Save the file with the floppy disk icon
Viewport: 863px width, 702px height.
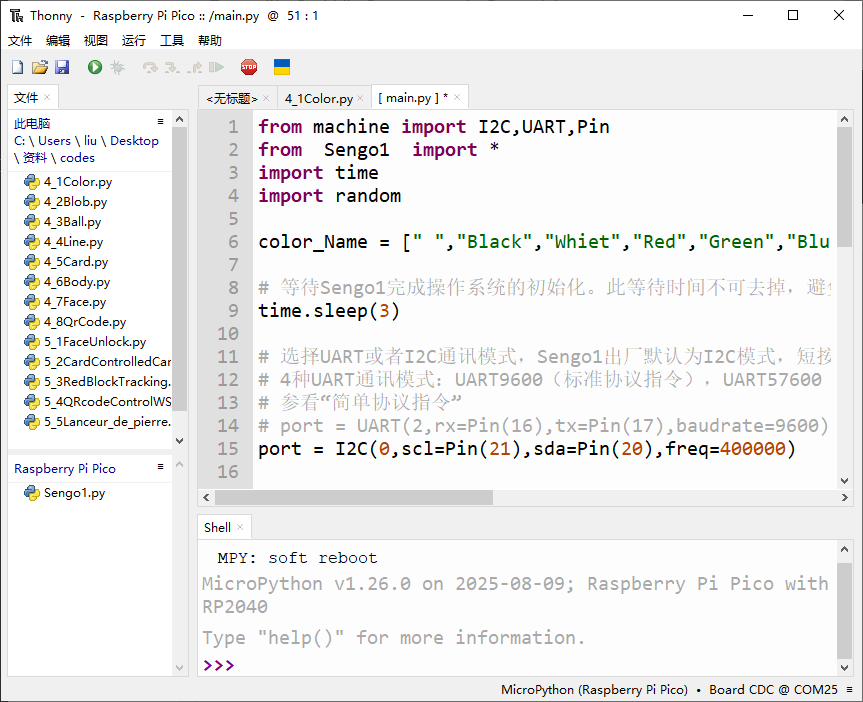pyautogui.click(x=62, y=67)
